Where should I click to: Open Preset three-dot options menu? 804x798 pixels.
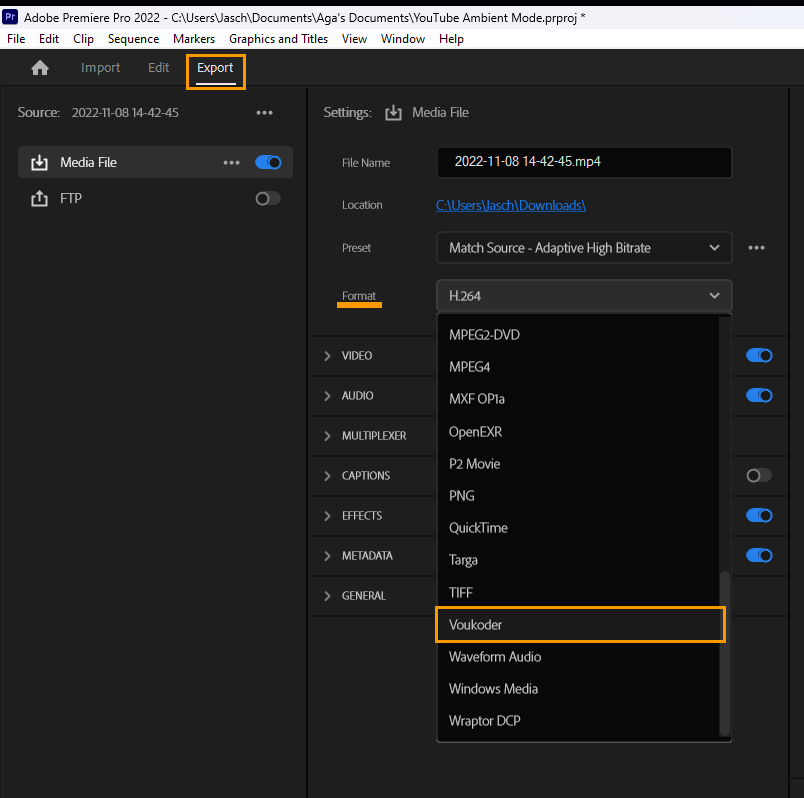point(756,248)
